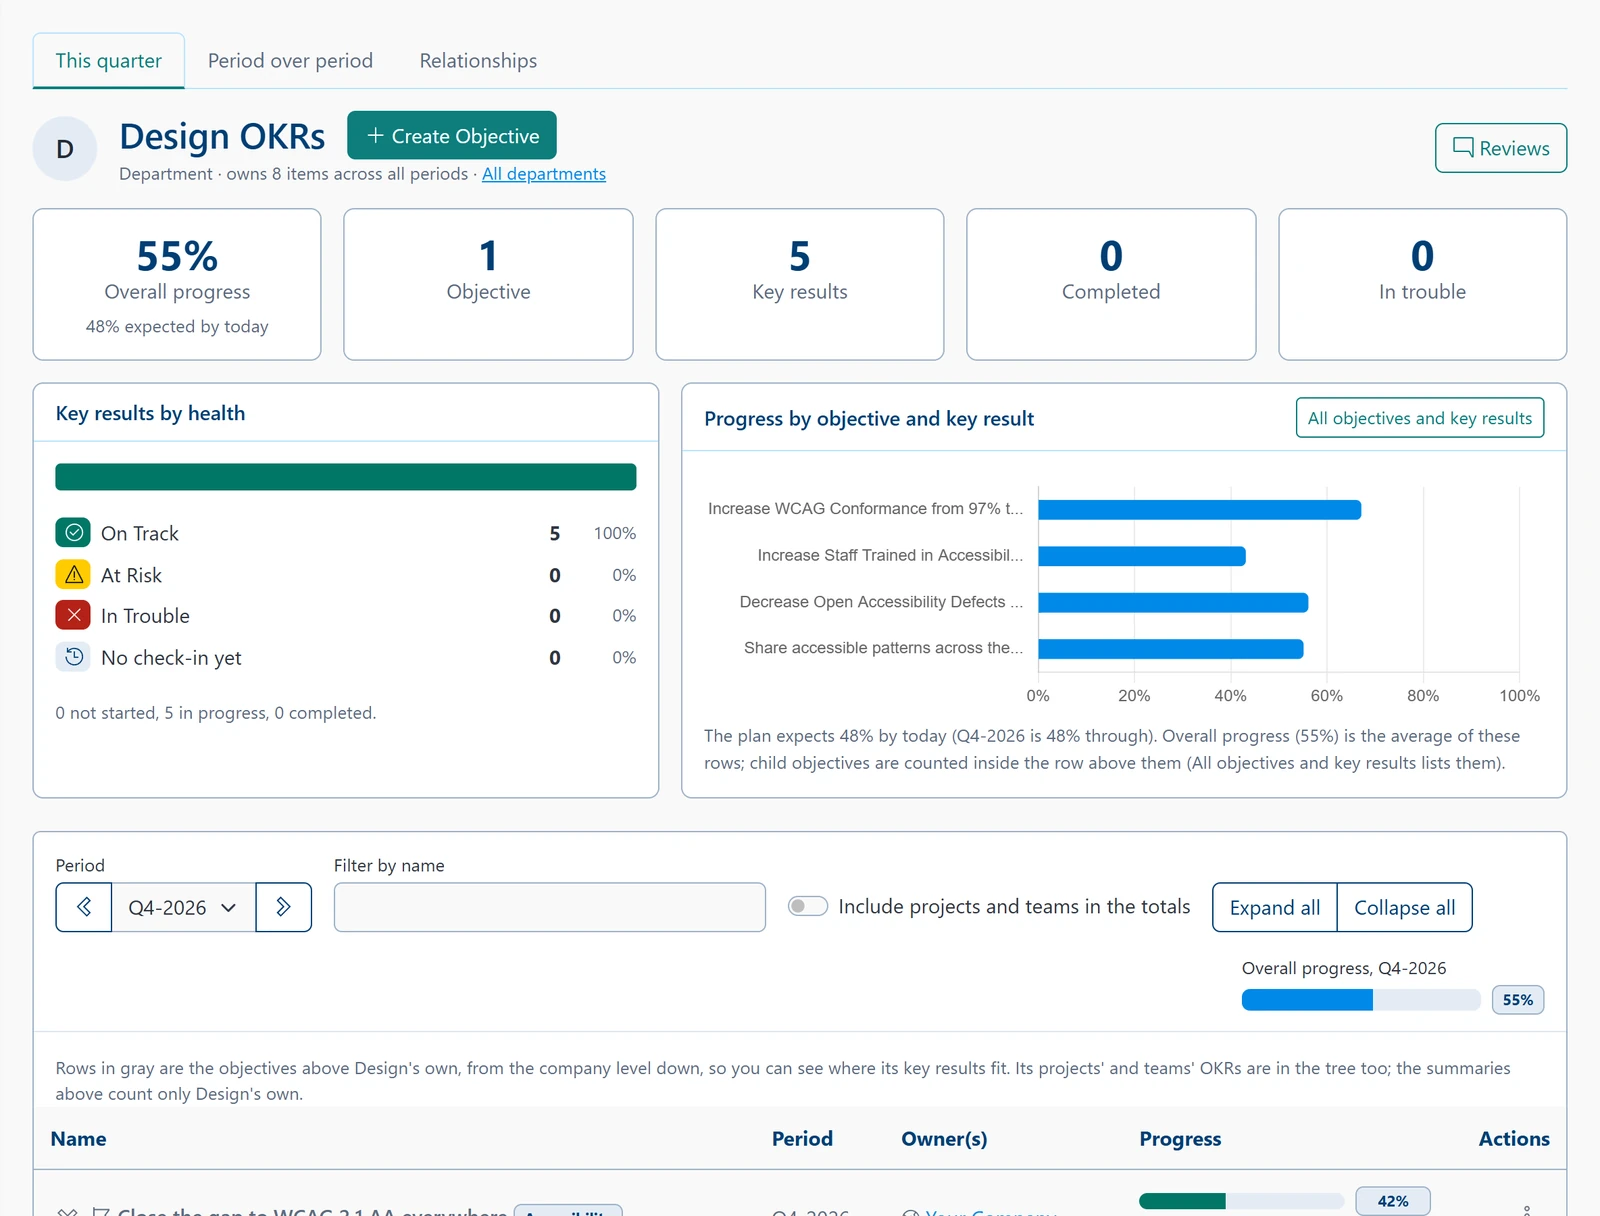The height and width of the screenshot is (1216, 1600).
Task: Click the In Trouble red X icon
Action: [x=73, y=615]
